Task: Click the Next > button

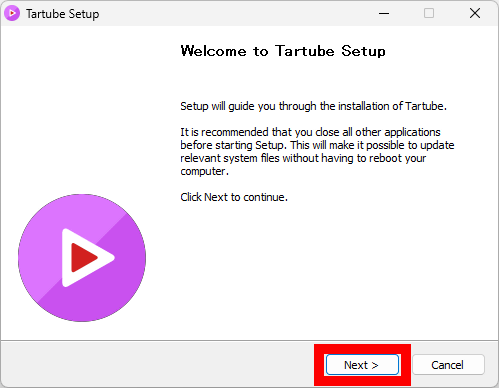Action: pos(362,365)
